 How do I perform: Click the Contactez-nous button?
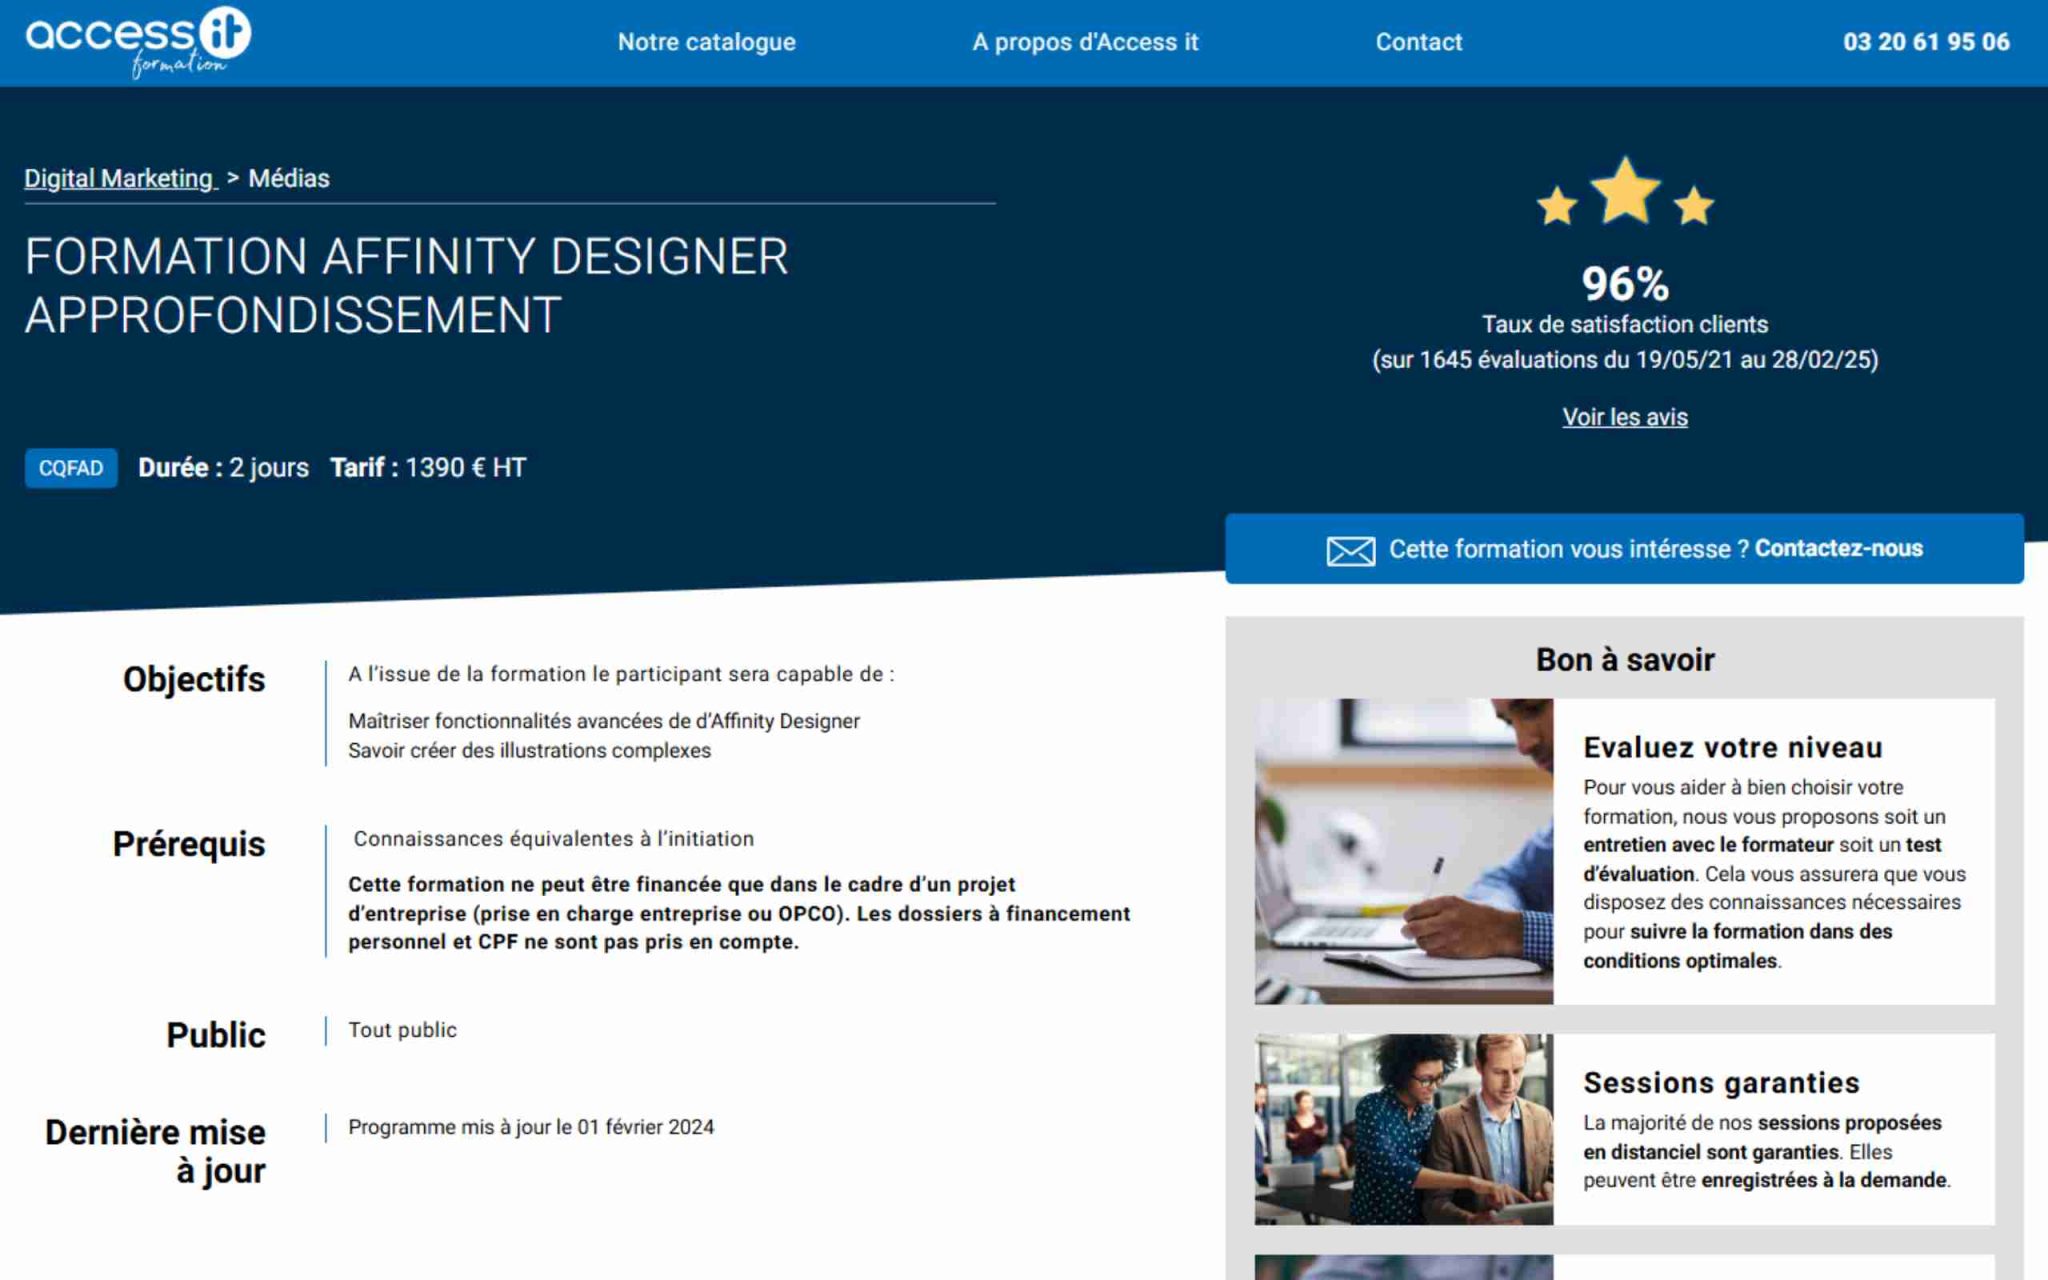(x=1624, y=549)
